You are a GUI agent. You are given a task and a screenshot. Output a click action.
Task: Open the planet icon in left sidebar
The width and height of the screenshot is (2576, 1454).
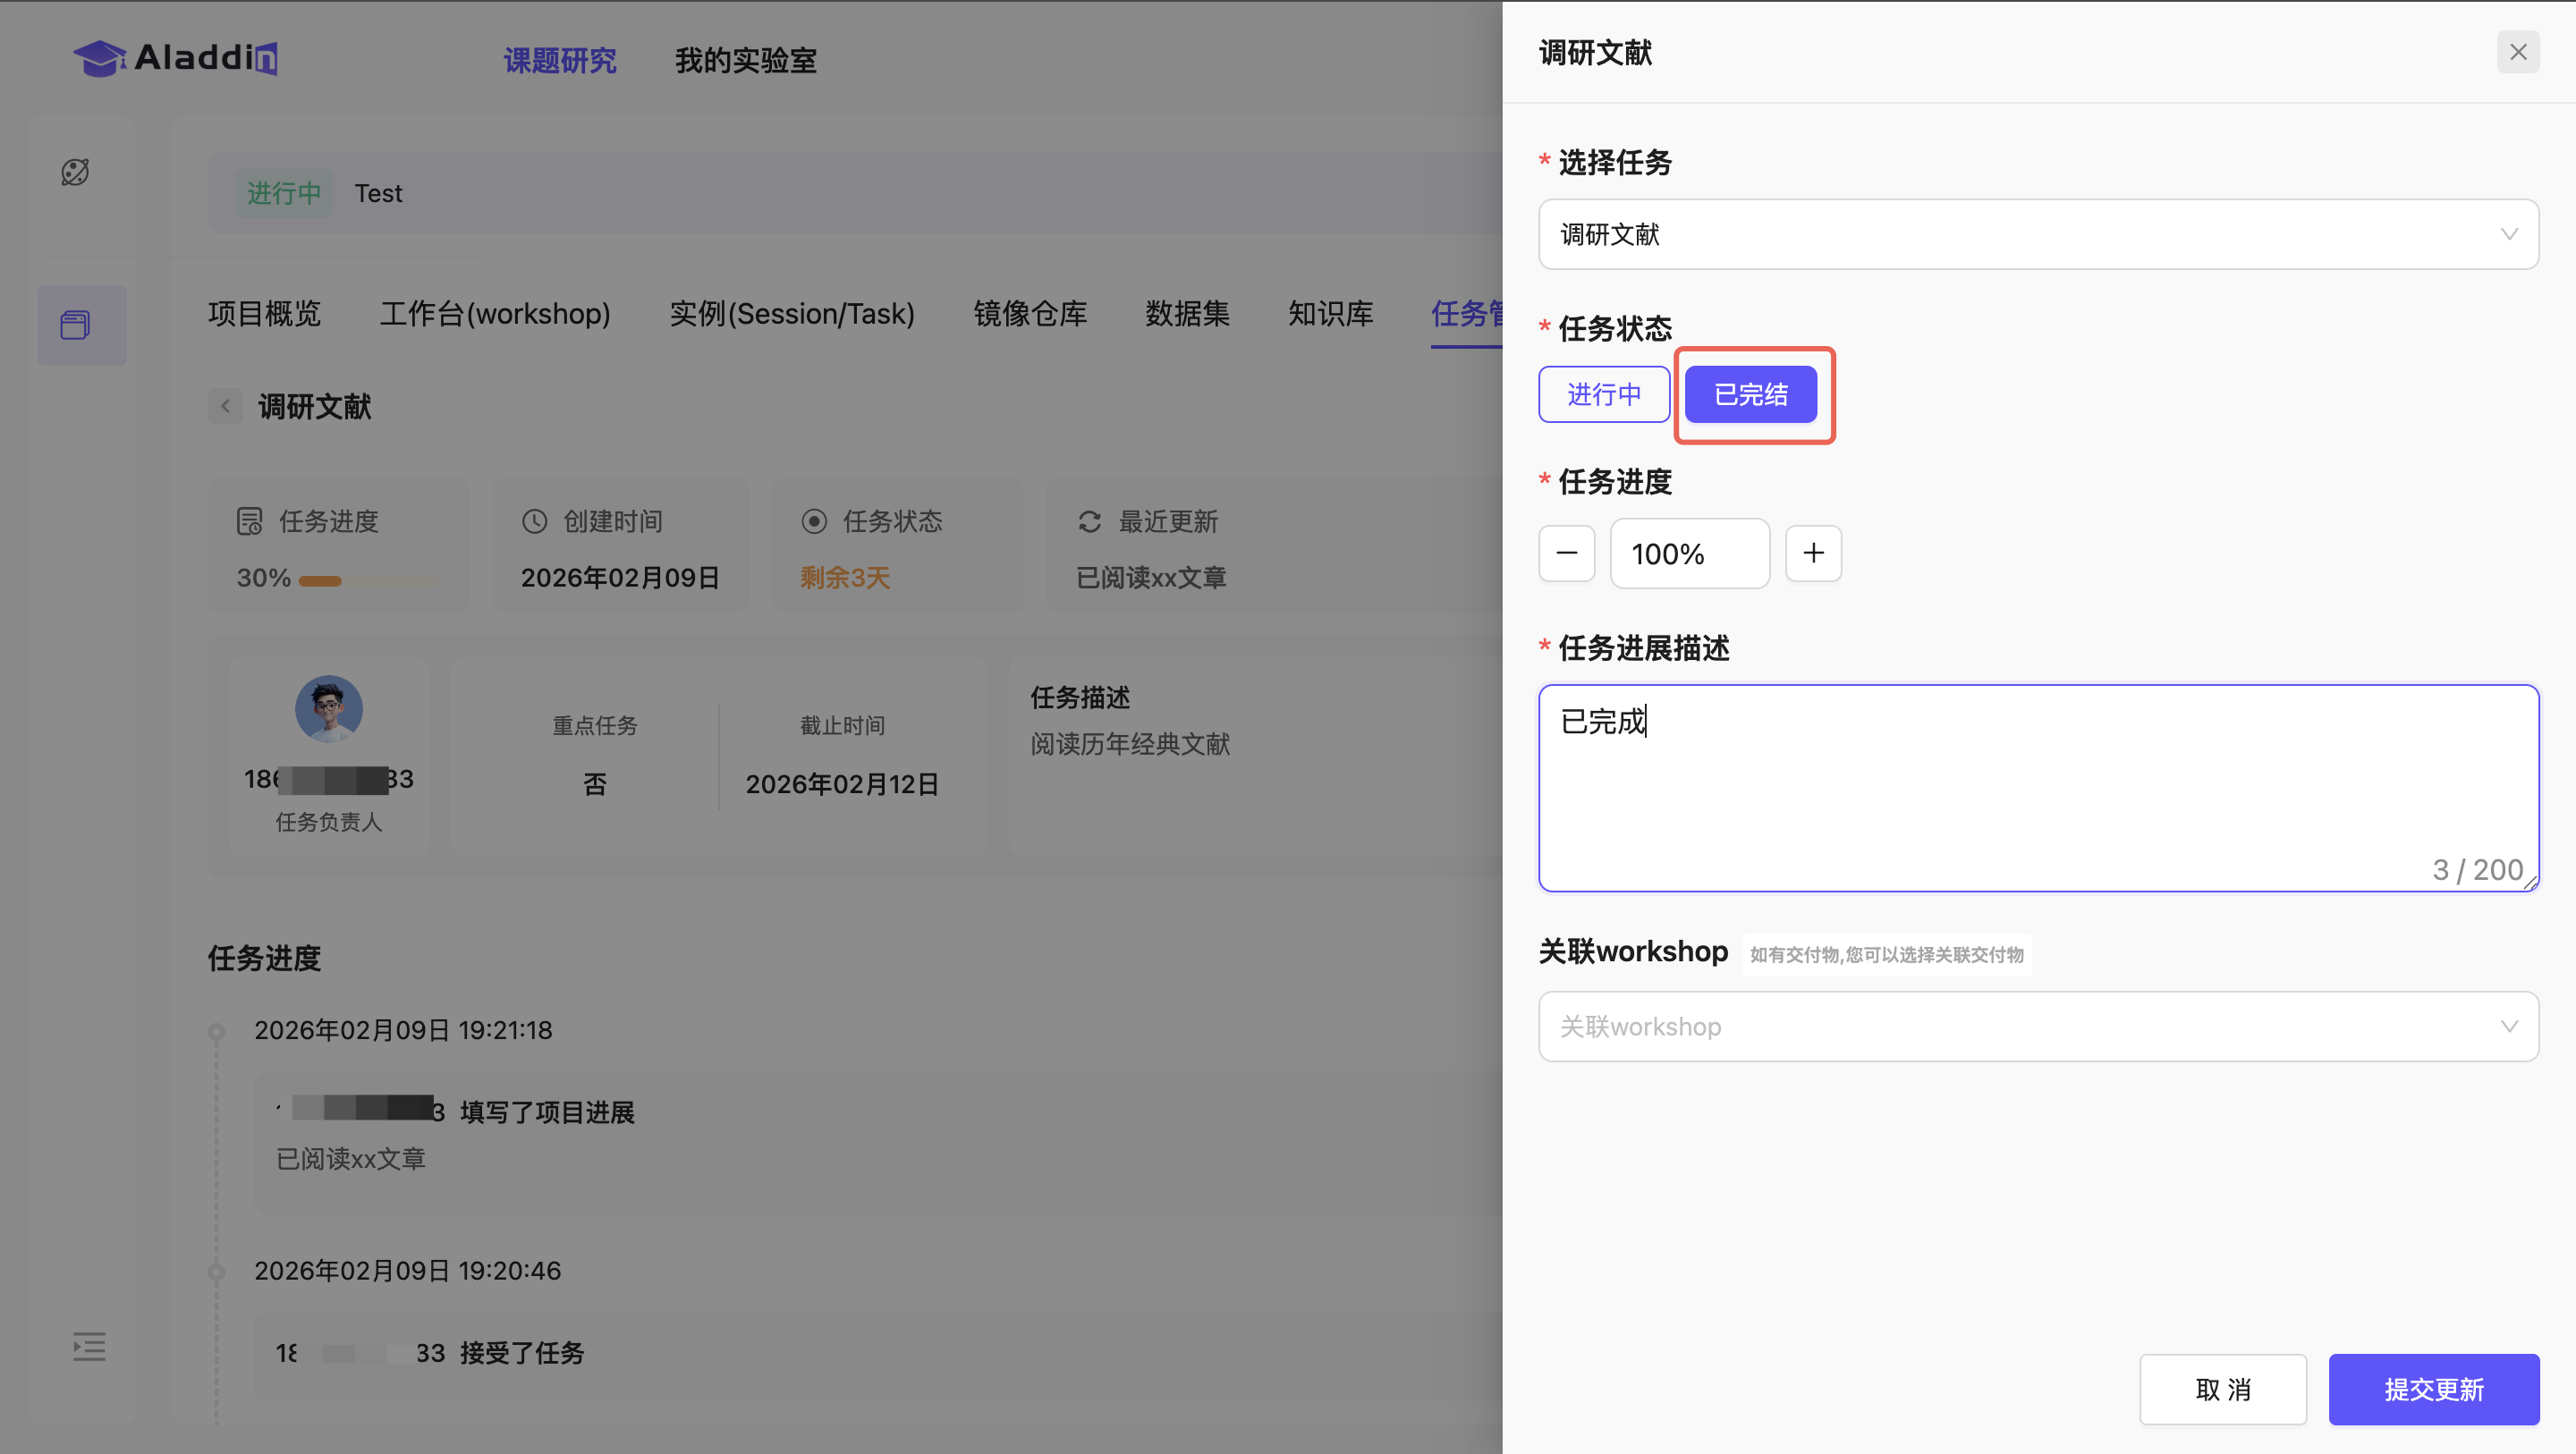coord(75,172)
